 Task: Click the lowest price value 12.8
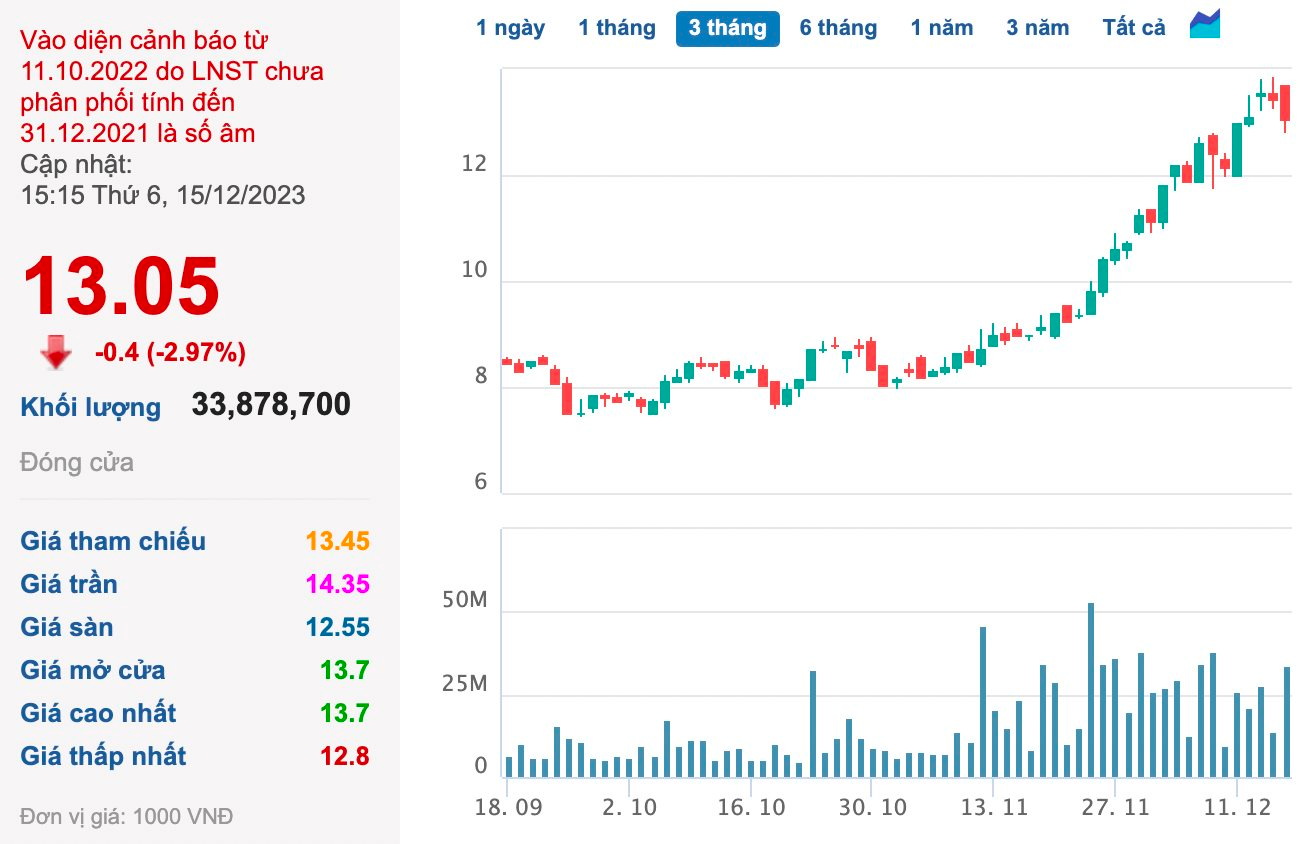tap(345, 756)
